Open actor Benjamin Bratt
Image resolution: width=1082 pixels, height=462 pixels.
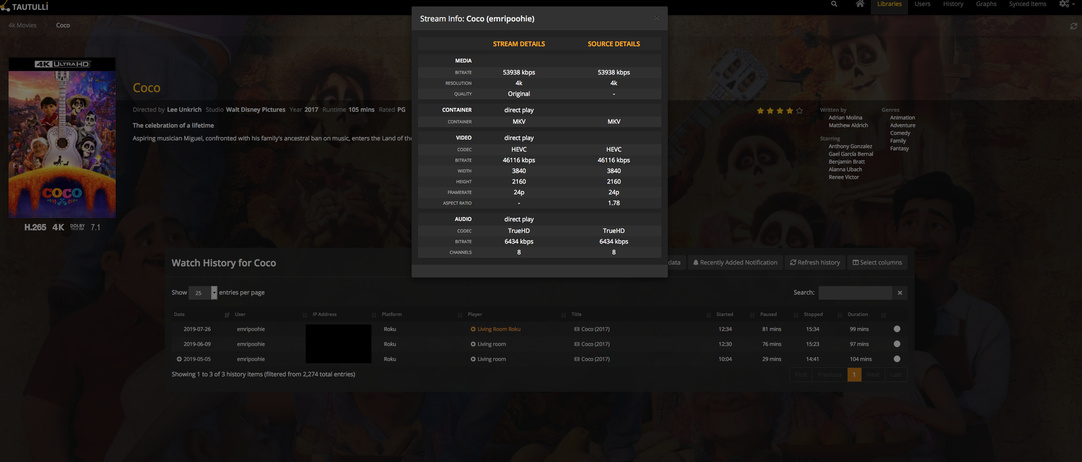point(846,161)
